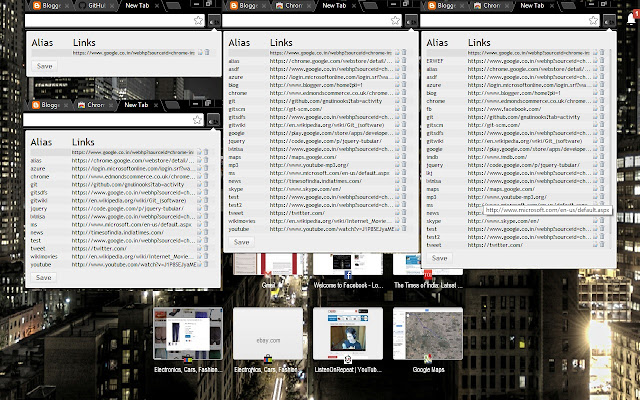Open alias extension icon in the GitHub window
Screen dimensions: 640x400
coord(214,20)
